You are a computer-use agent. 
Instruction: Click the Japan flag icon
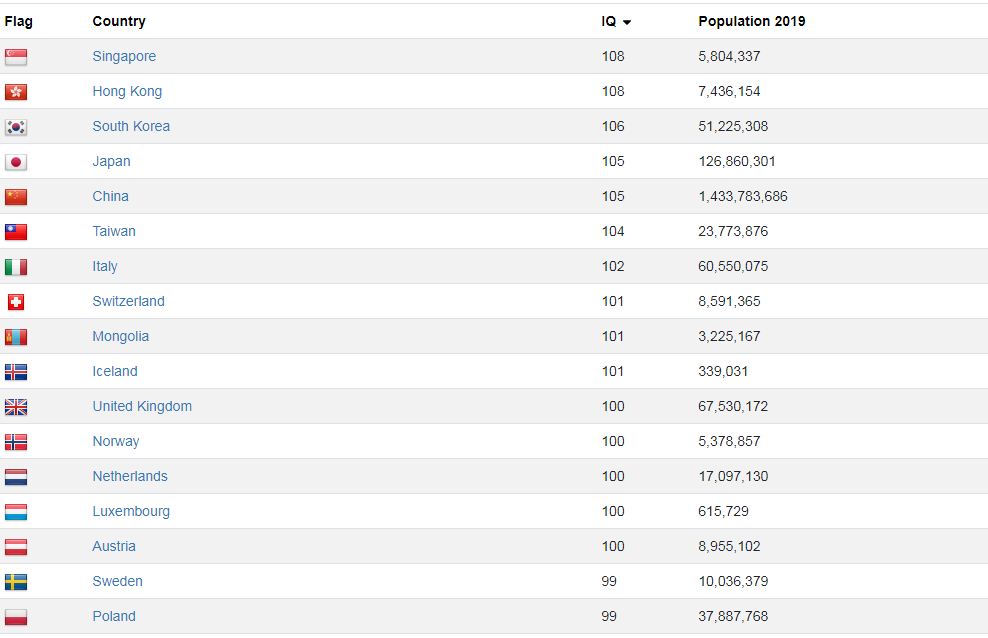pyautogui.click(x=16, y=162)
